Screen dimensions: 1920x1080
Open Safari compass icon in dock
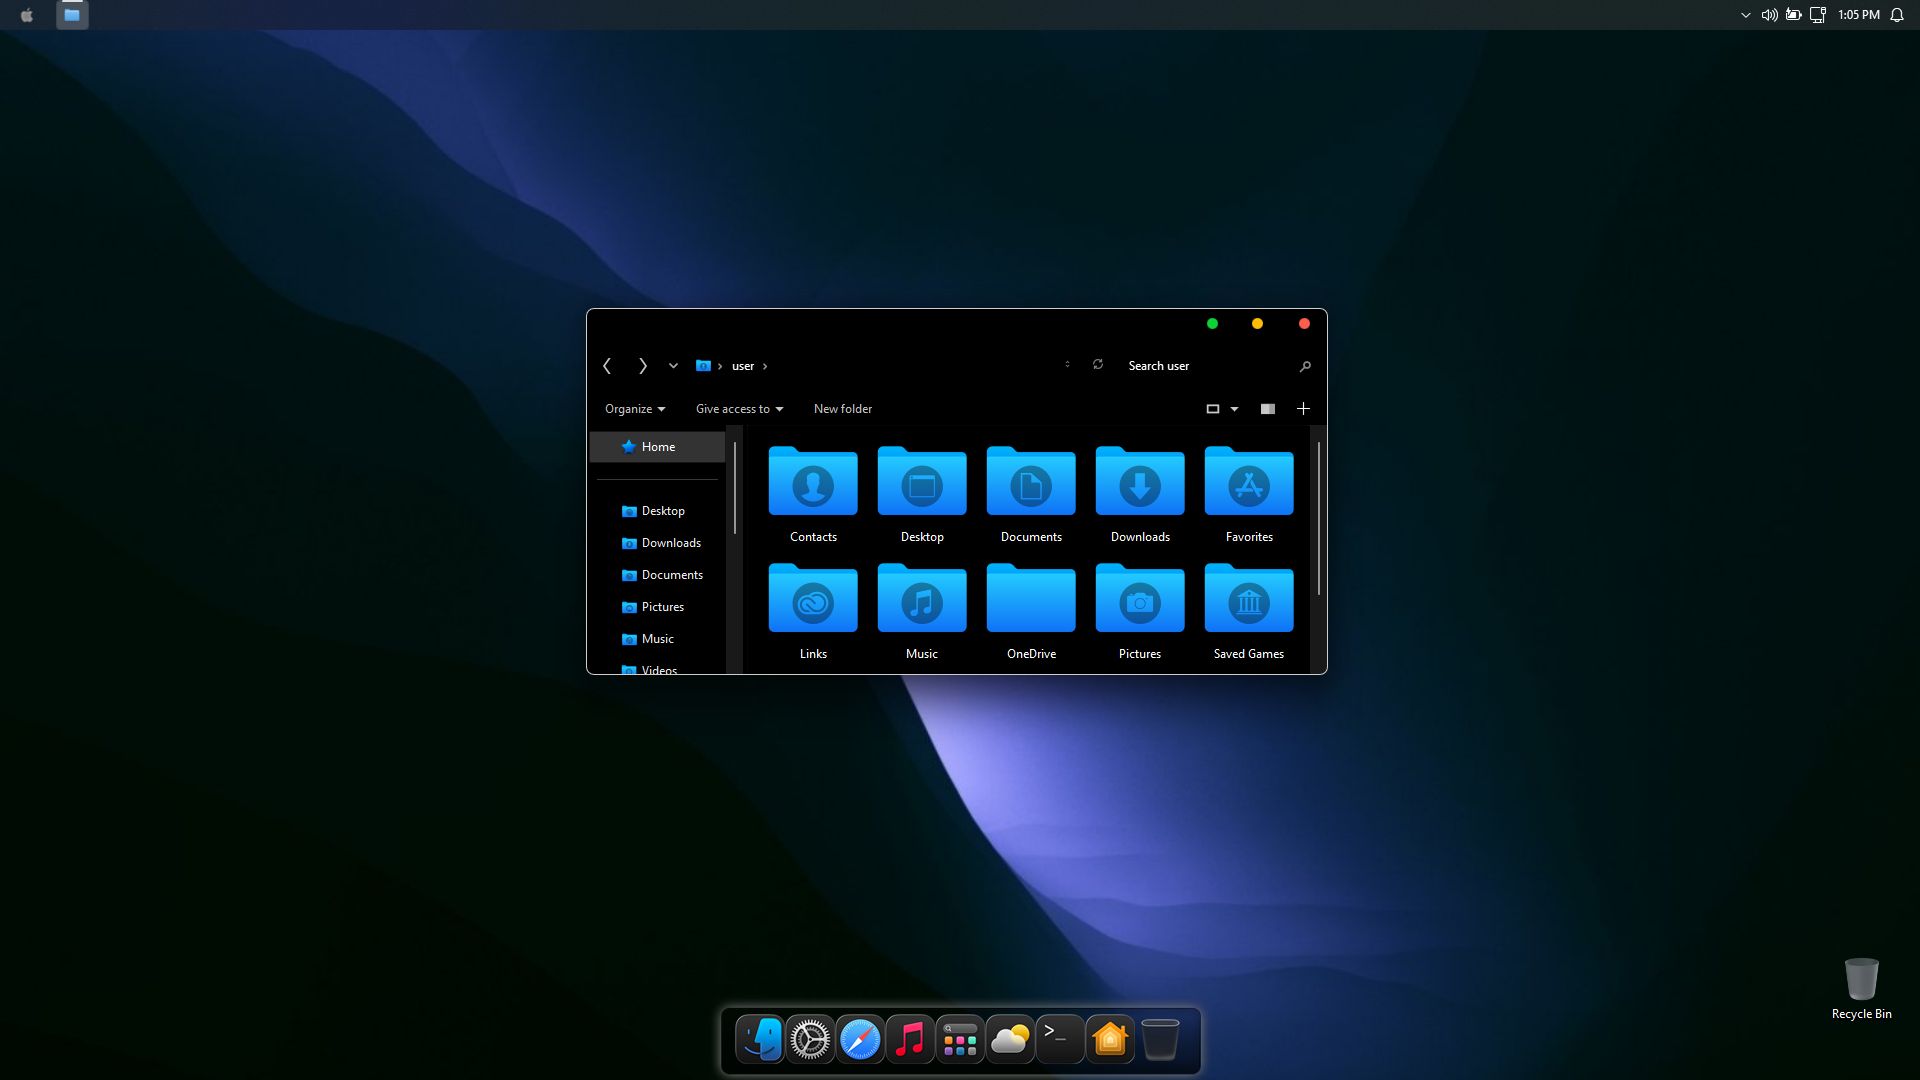coord(859,1040)
